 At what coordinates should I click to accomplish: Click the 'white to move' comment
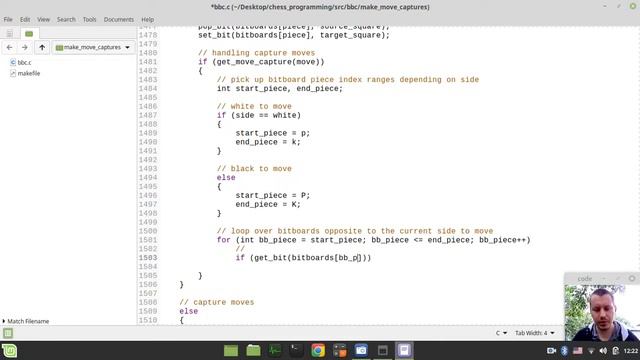[x=254, y=107]
